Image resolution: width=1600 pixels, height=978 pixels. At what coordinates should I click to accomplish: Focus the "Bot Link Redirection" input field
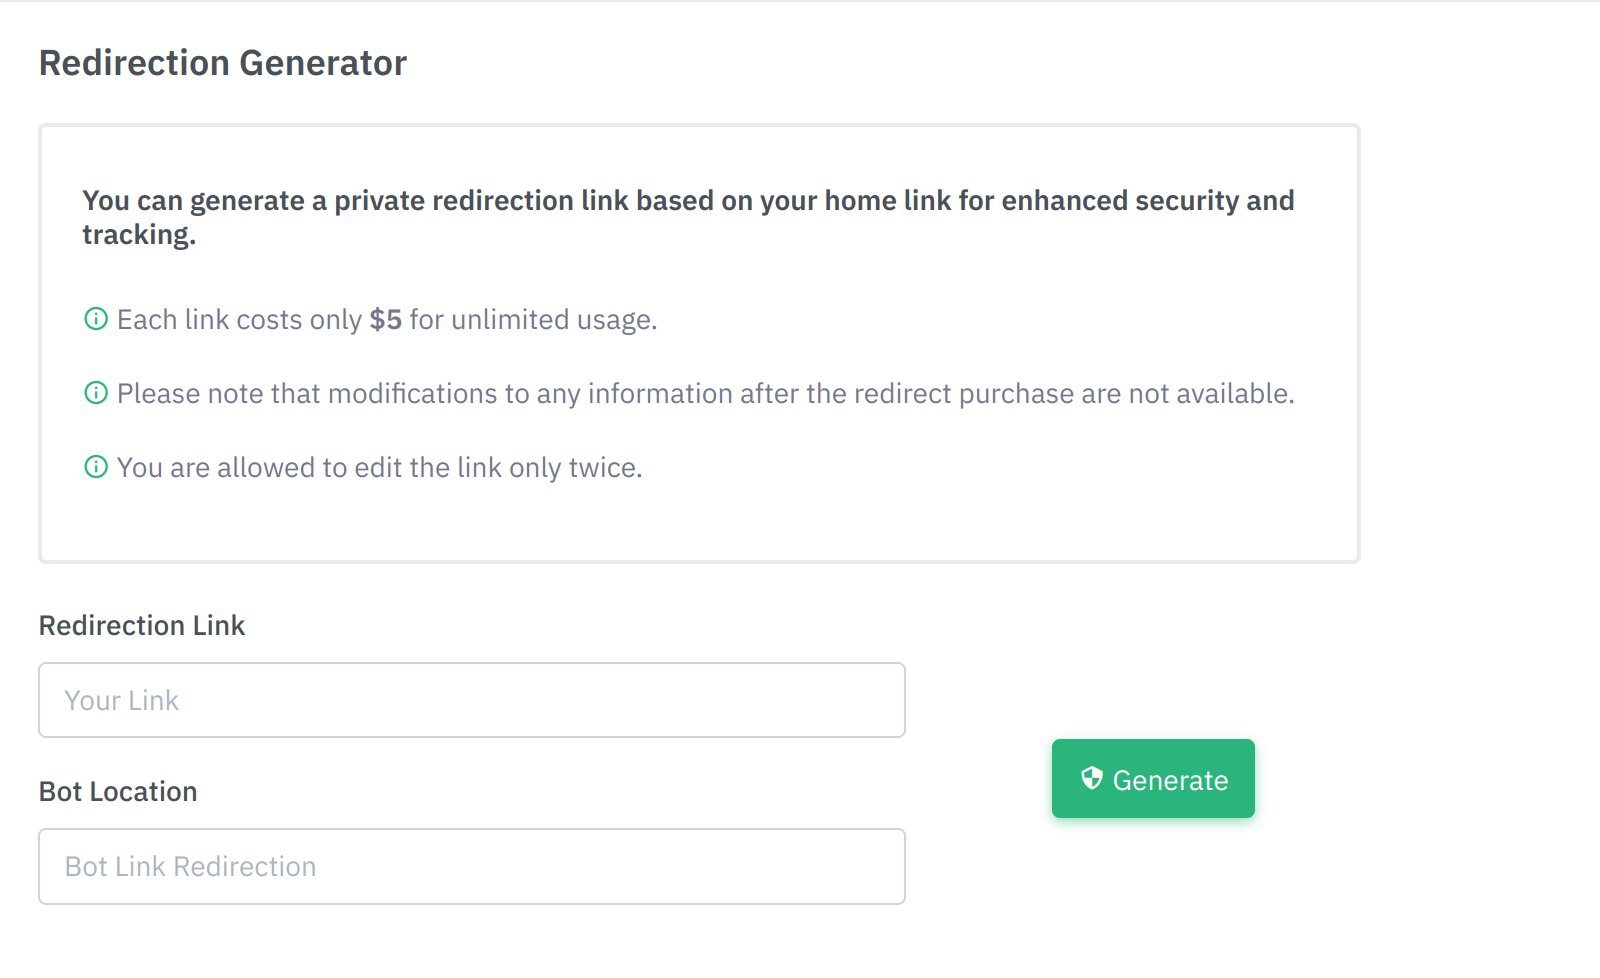[472, 866]
